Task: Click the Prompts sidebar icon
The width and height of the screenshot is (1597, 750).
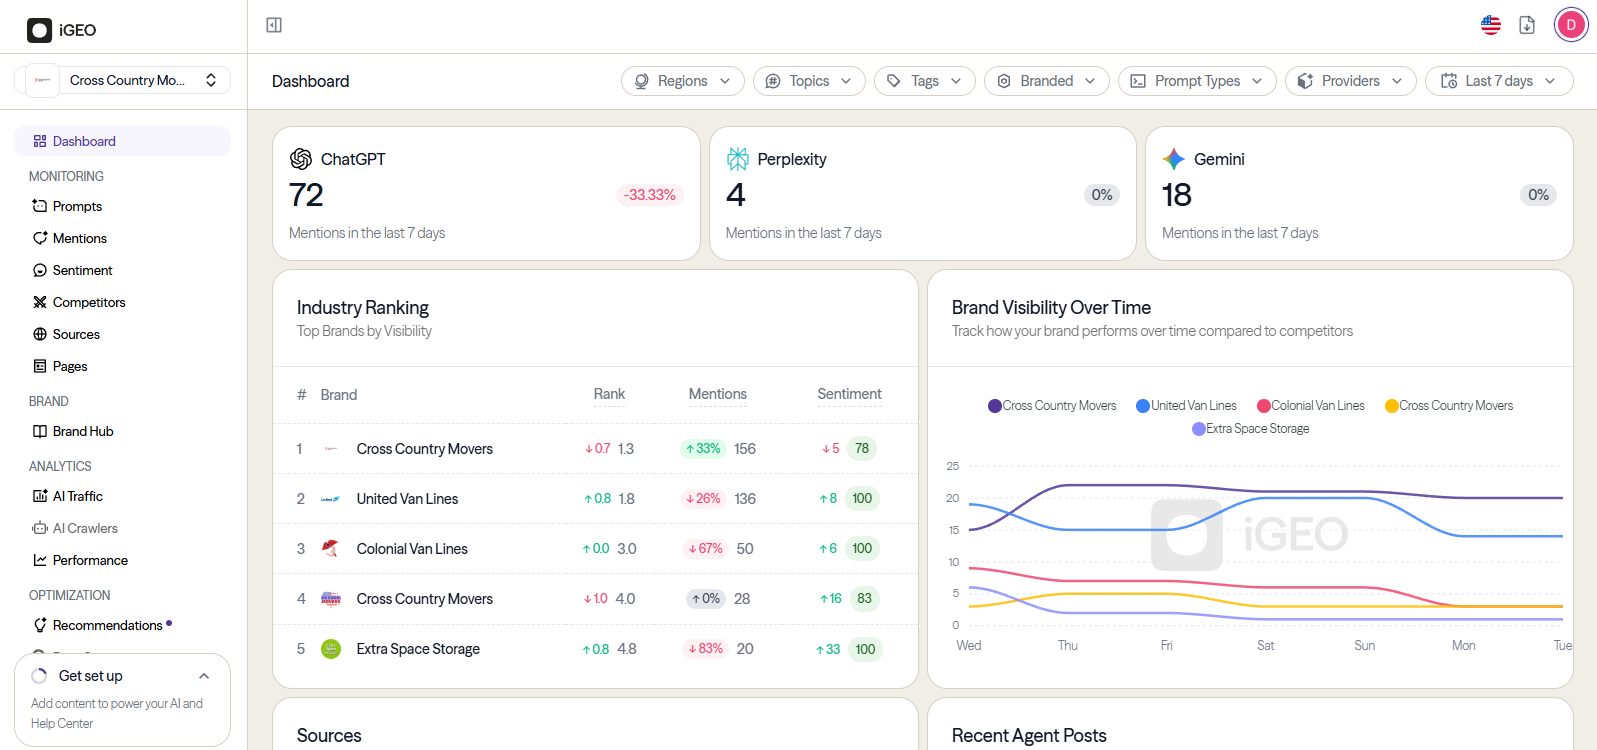Action: pyautogui.click(x=40, y=206)
